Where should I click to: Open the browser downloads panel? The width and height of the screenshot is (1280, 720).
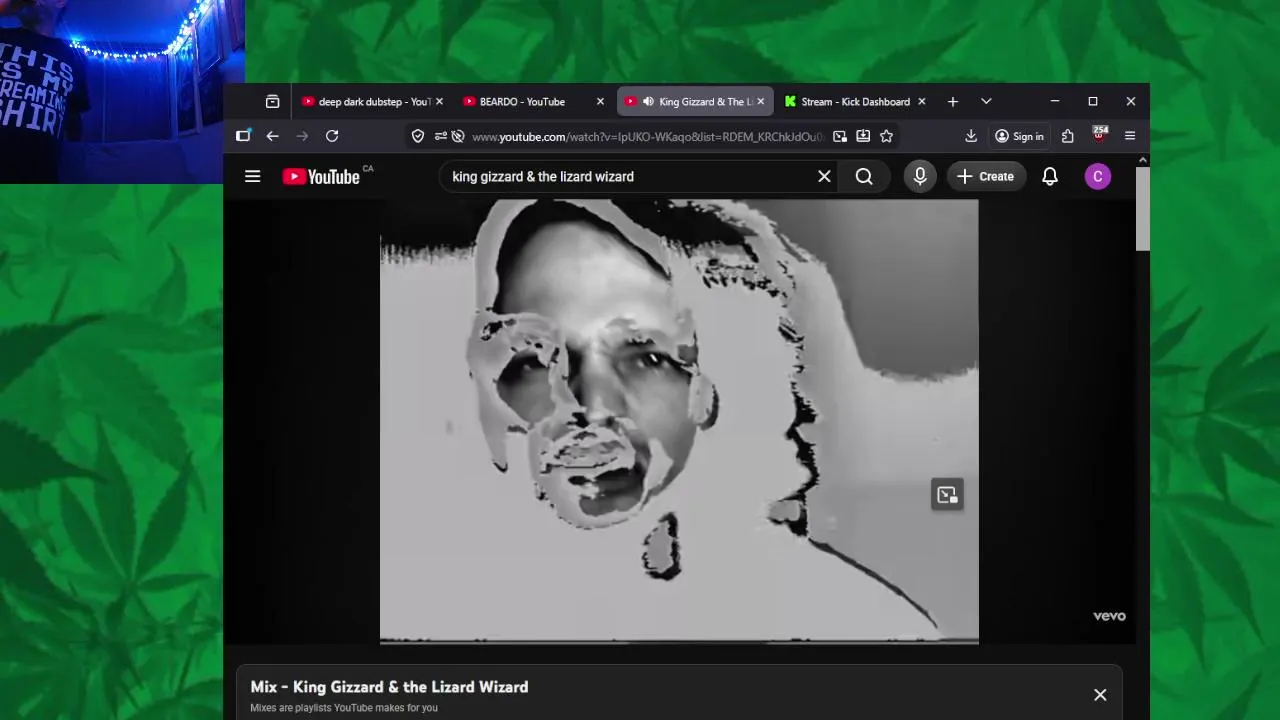(x=971, y=136)
